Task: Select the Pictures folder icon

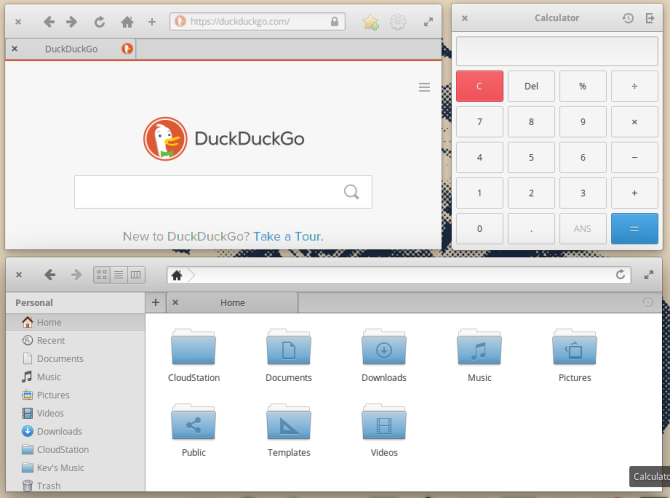Action: [575, 347]
